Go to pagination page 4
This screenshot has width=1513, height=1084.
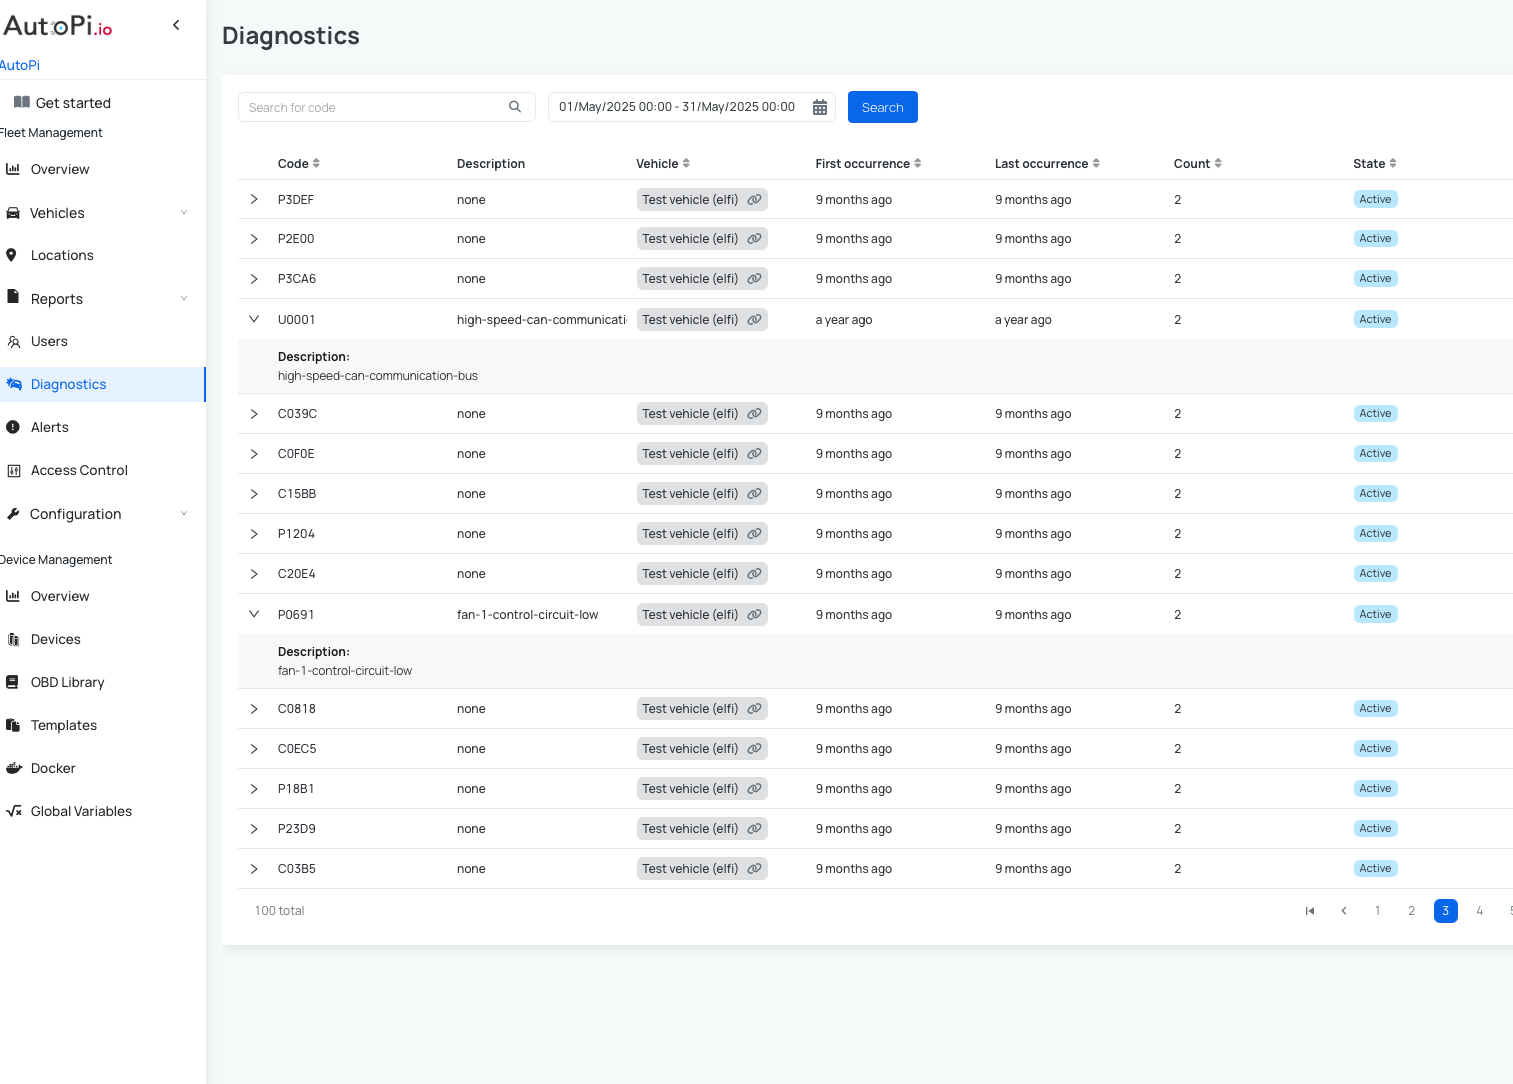tap(1480, 911)
